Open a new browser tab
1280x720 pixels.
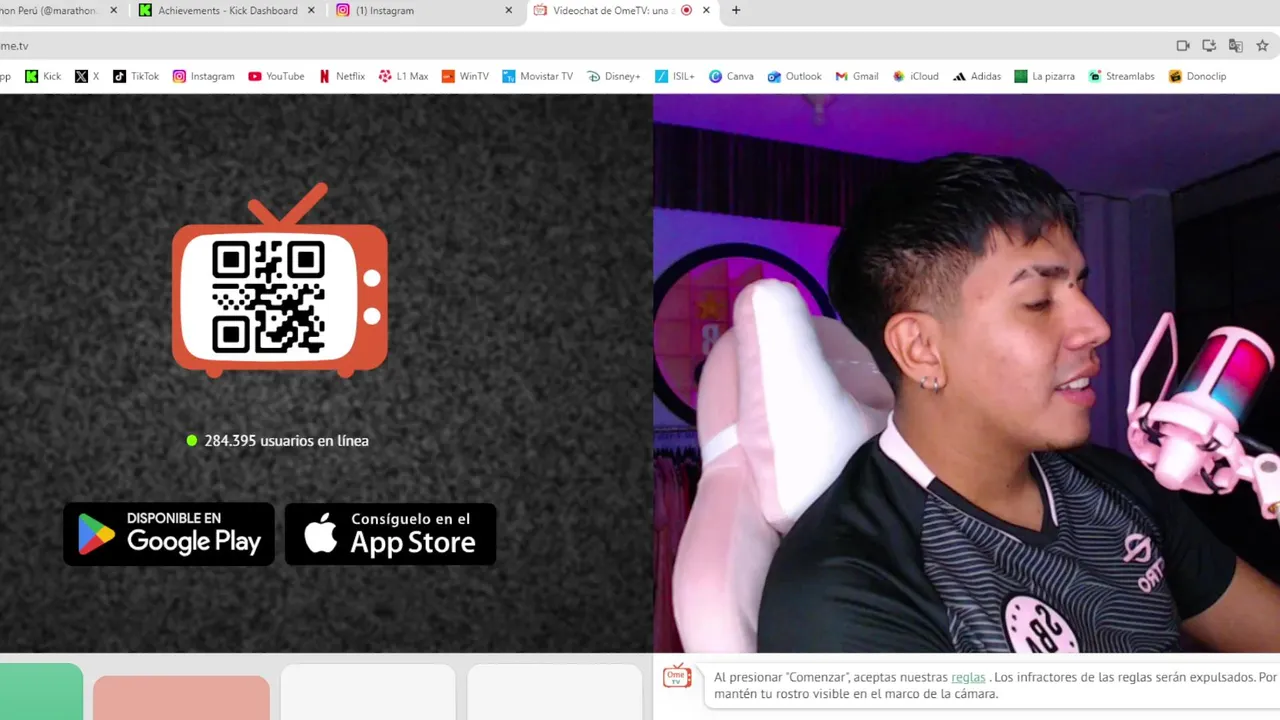(x=736, y=11)
